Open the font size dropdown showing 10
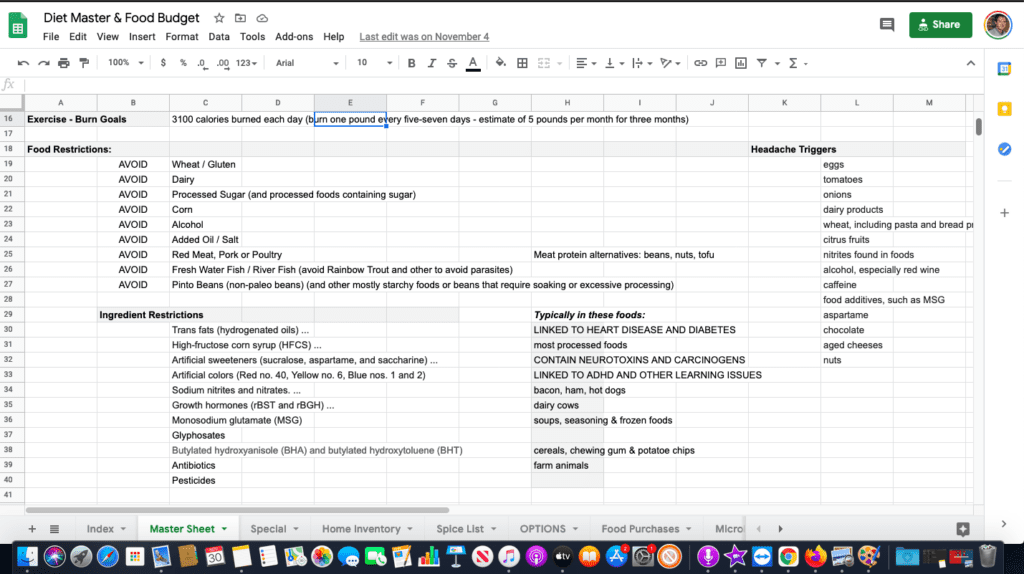The width and height of the screenshot is (1024, 574). click(374, 63)
